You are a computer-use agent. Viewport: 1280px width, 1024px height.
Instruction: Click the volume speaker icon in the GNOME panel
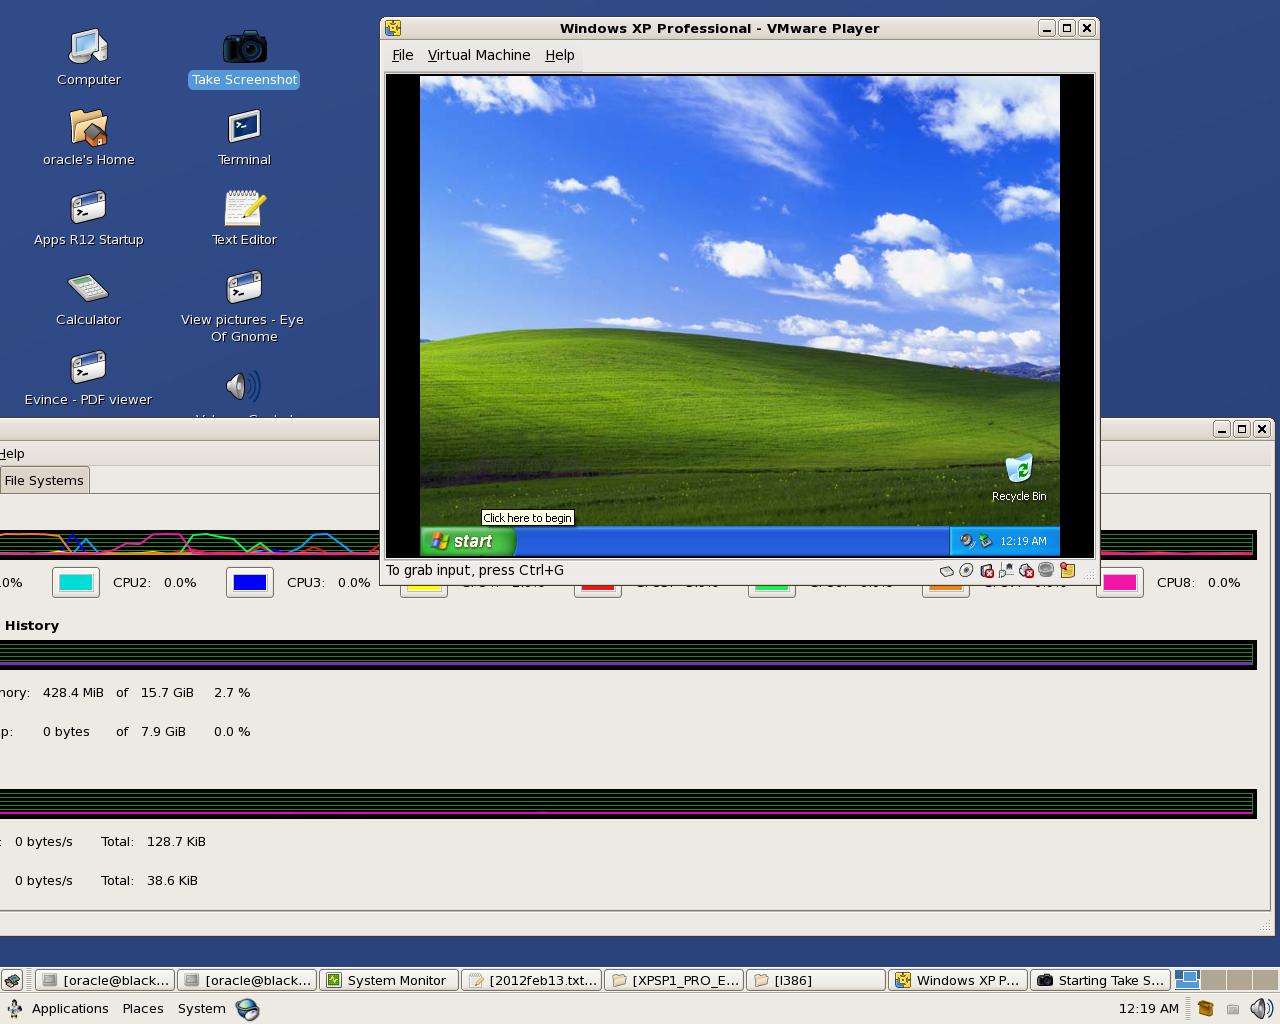click(1258, 1008)
